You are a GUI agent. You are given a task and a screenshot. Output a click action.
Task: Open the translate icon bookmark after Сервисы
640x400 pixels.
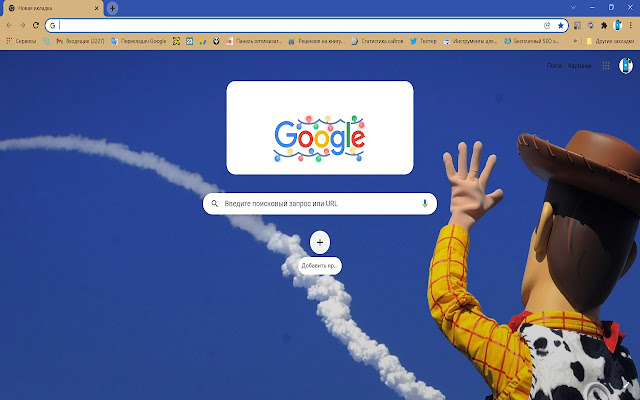pos(47,41)
